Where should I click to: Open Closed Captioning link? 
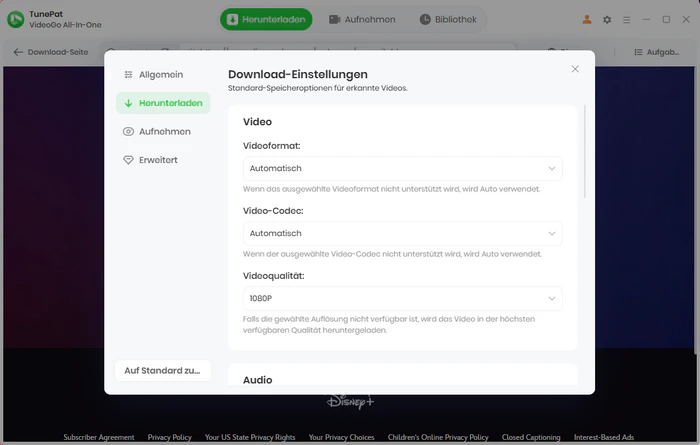tap(531, 437)
